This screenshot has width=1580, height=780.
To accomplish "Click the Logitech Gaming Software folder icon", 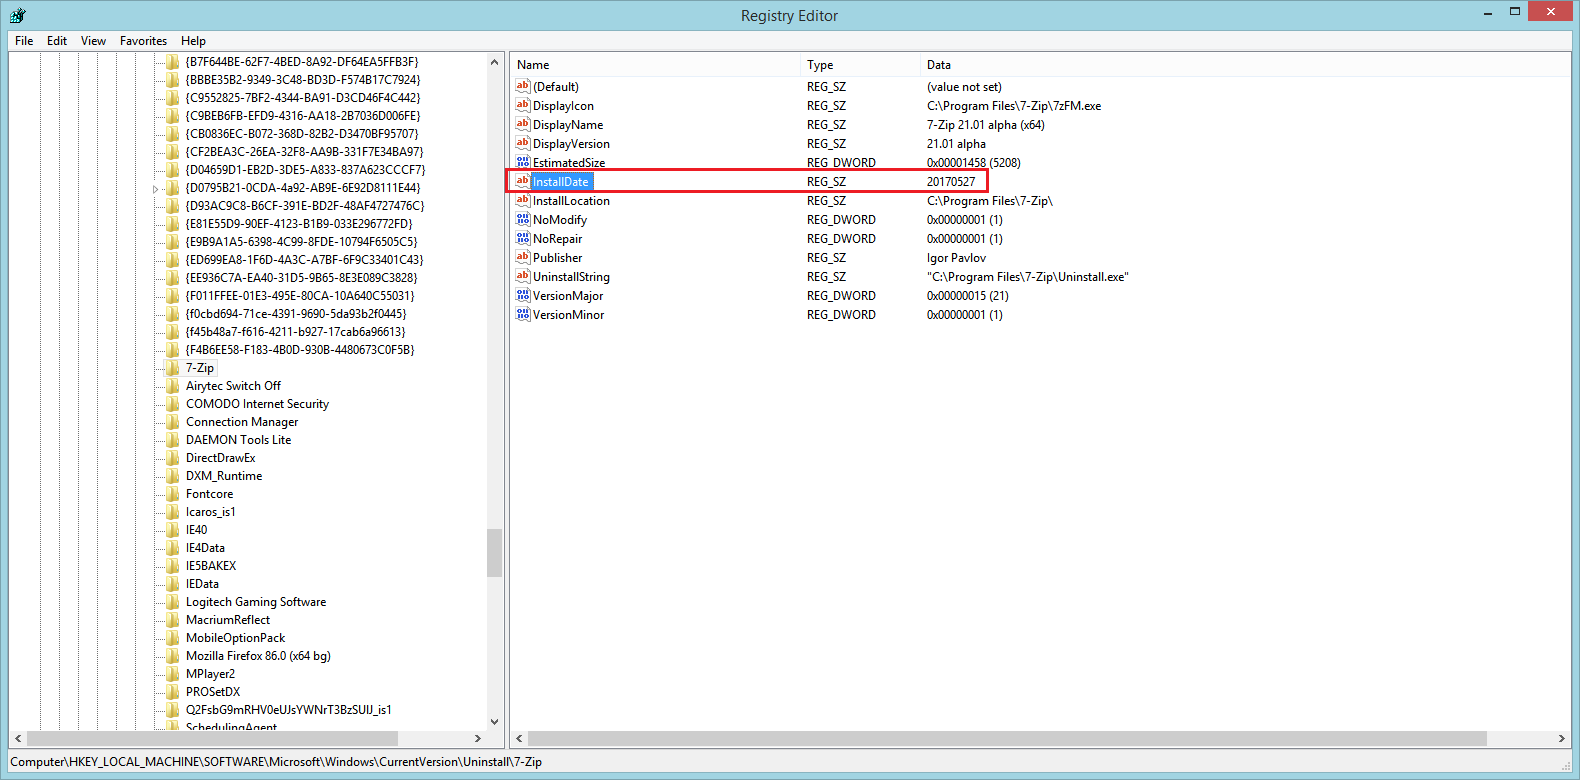I will pyautogui.click(x=173, y=602).
